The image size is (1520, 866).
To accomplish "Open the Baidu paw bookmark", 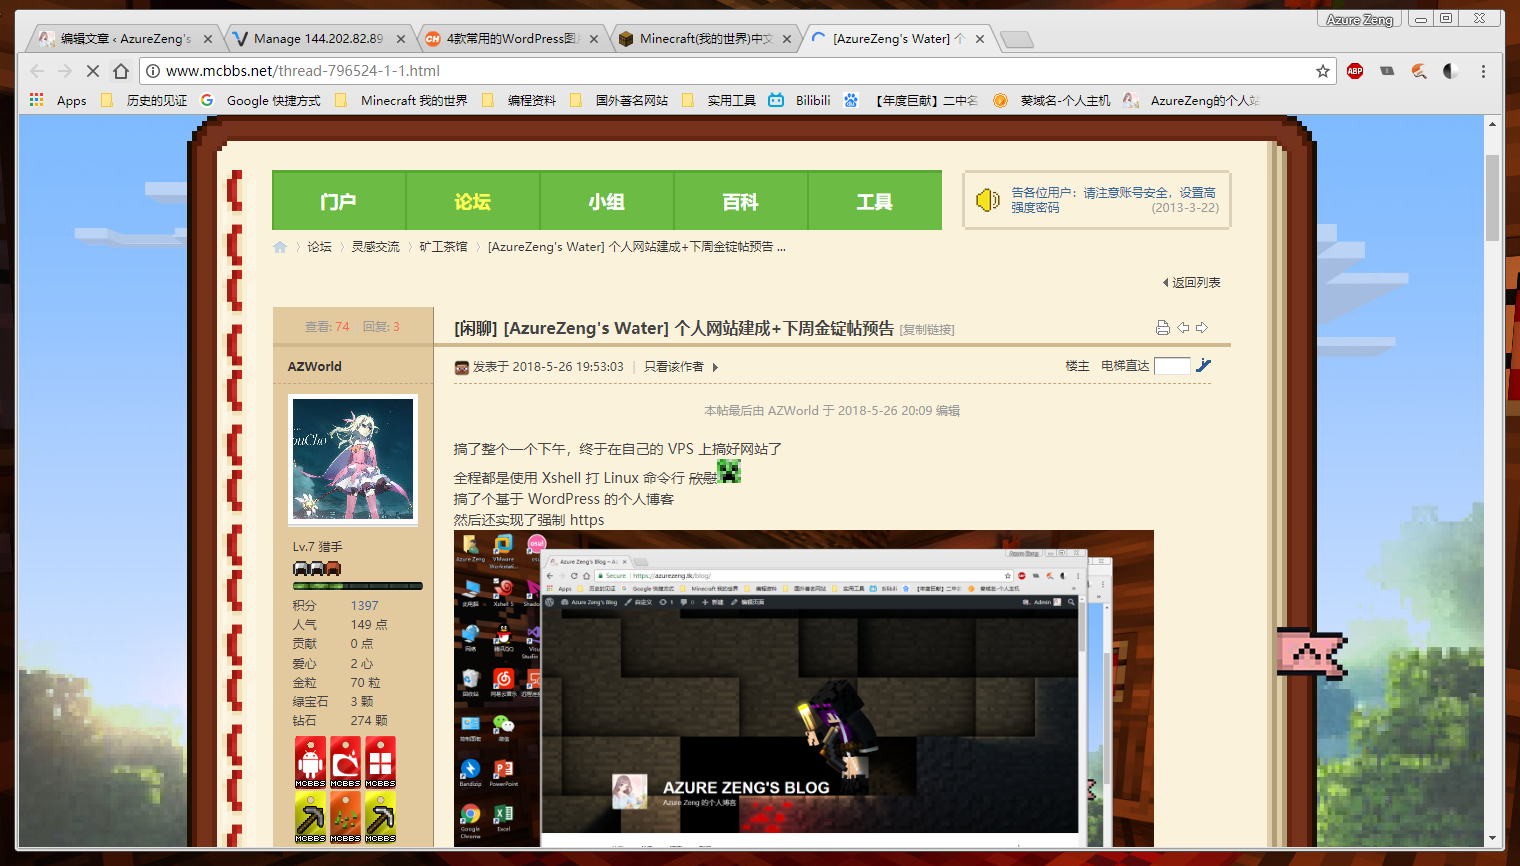I will coord(851,100).
